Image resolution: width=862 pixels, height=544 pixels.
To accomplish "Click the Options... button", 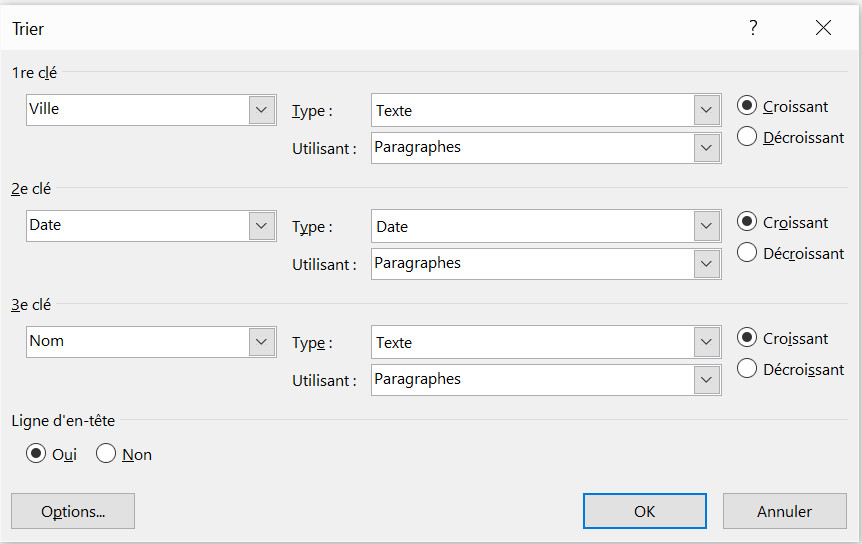I will coord(73,511).
